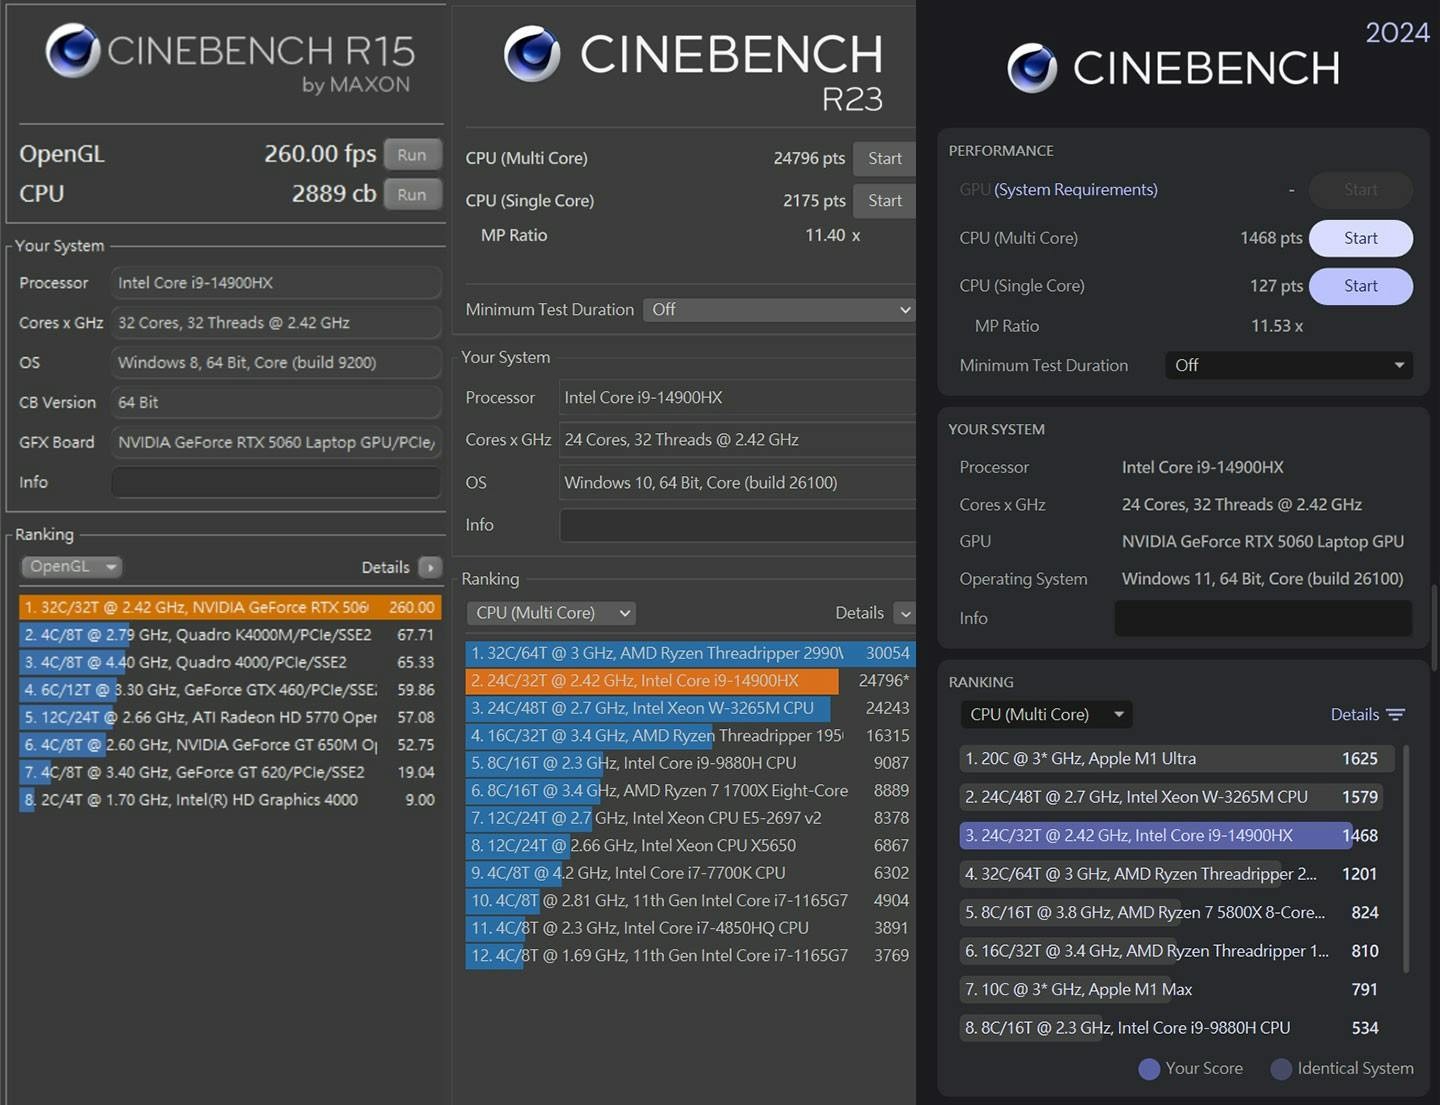This screenshot has width=1440, height=1105.
Task: Start the R23 CPU Single Core test
Action: pyautogui.click(x=884, y=201)
